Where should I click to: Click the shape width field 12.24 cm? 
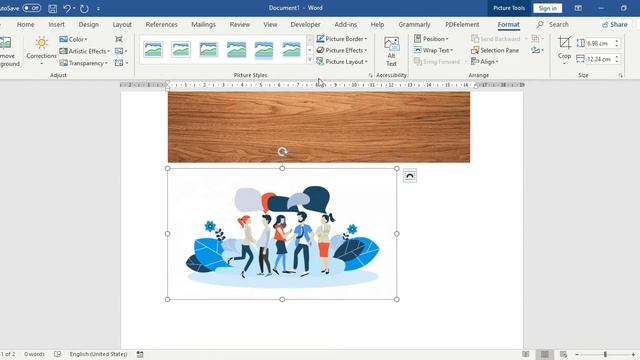tap(600, 59)
